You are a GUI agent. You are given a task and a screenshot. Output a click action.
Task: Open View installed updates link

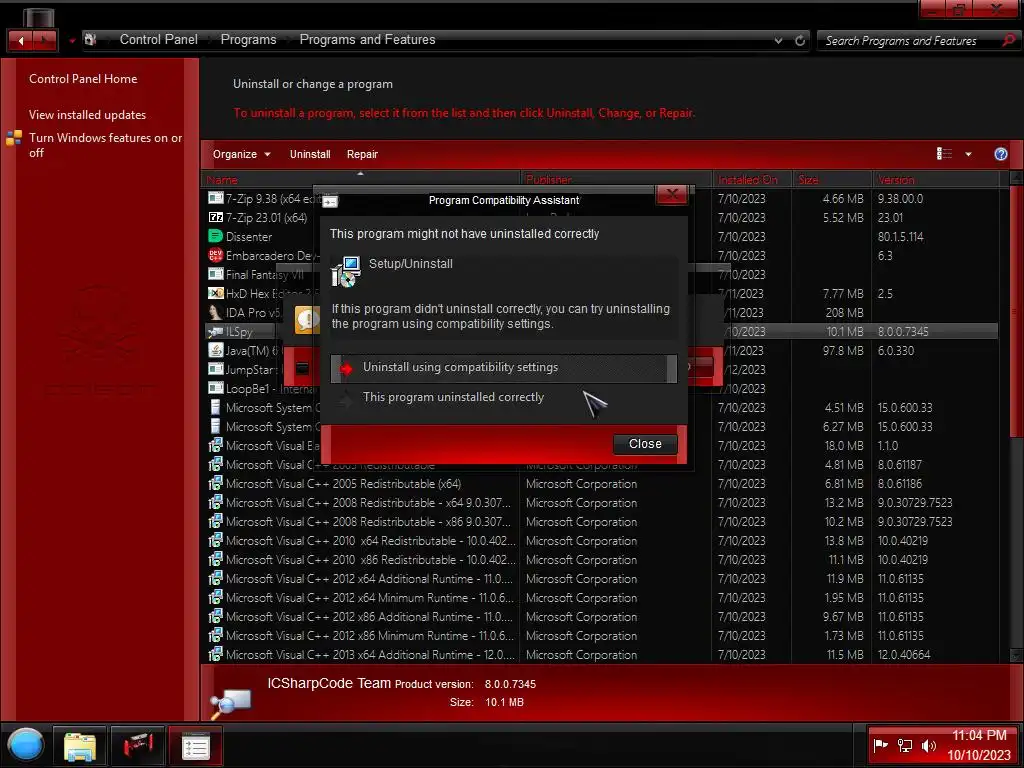(x=87, y=114)
